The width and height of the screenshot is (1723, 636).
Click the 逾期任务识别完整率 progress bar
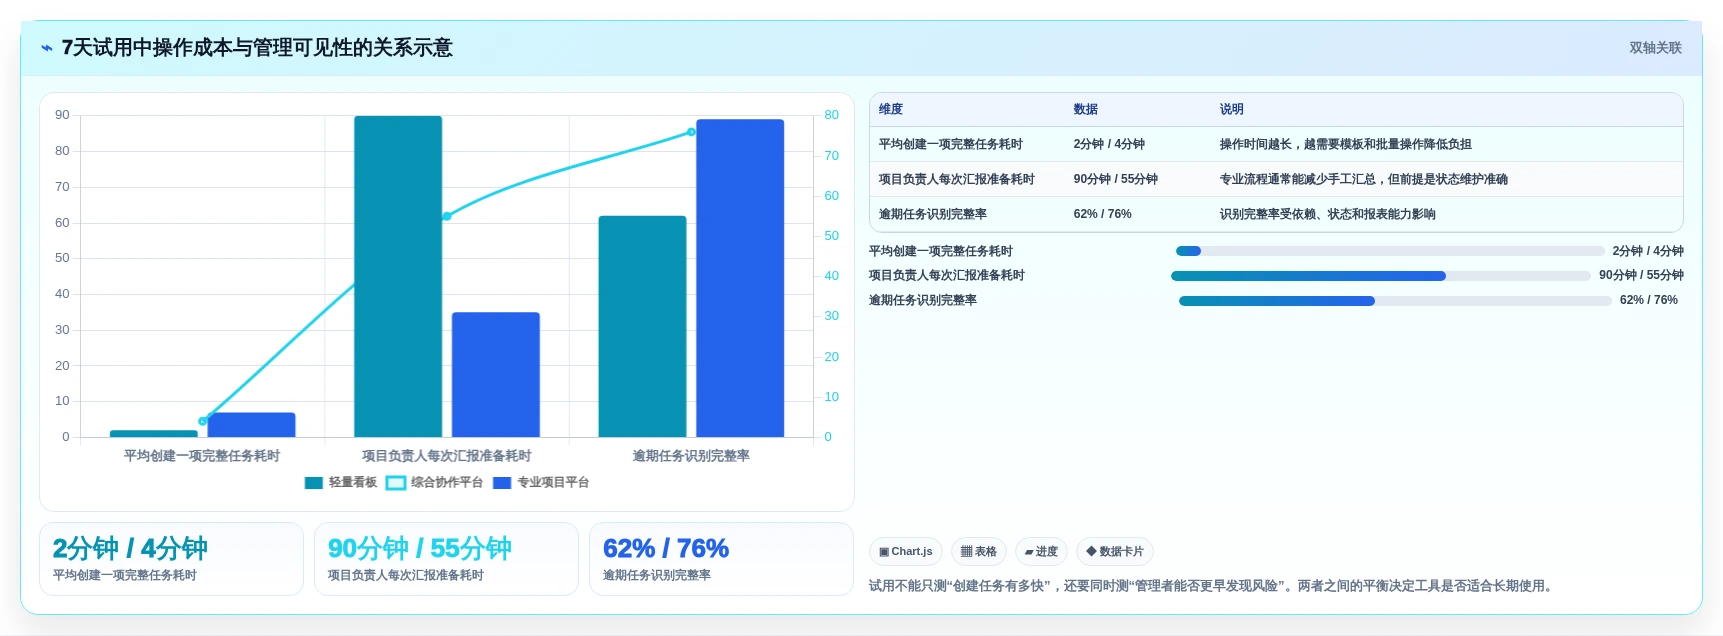coord(1395,301)
